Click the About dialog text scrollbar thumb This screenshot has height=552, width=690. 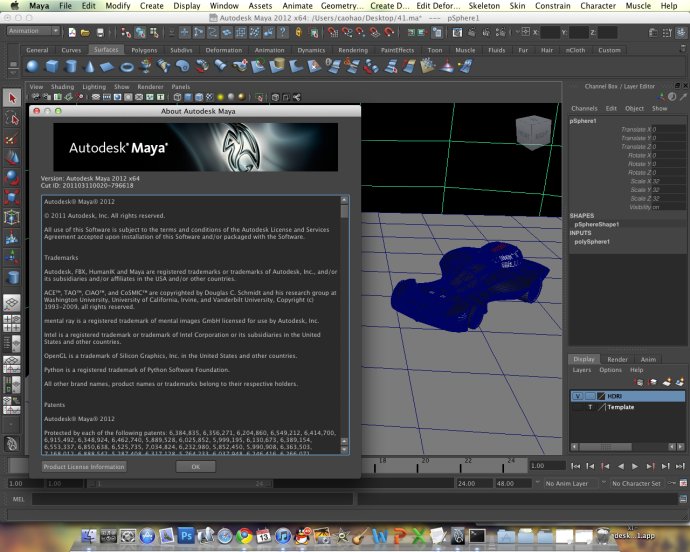344,212
